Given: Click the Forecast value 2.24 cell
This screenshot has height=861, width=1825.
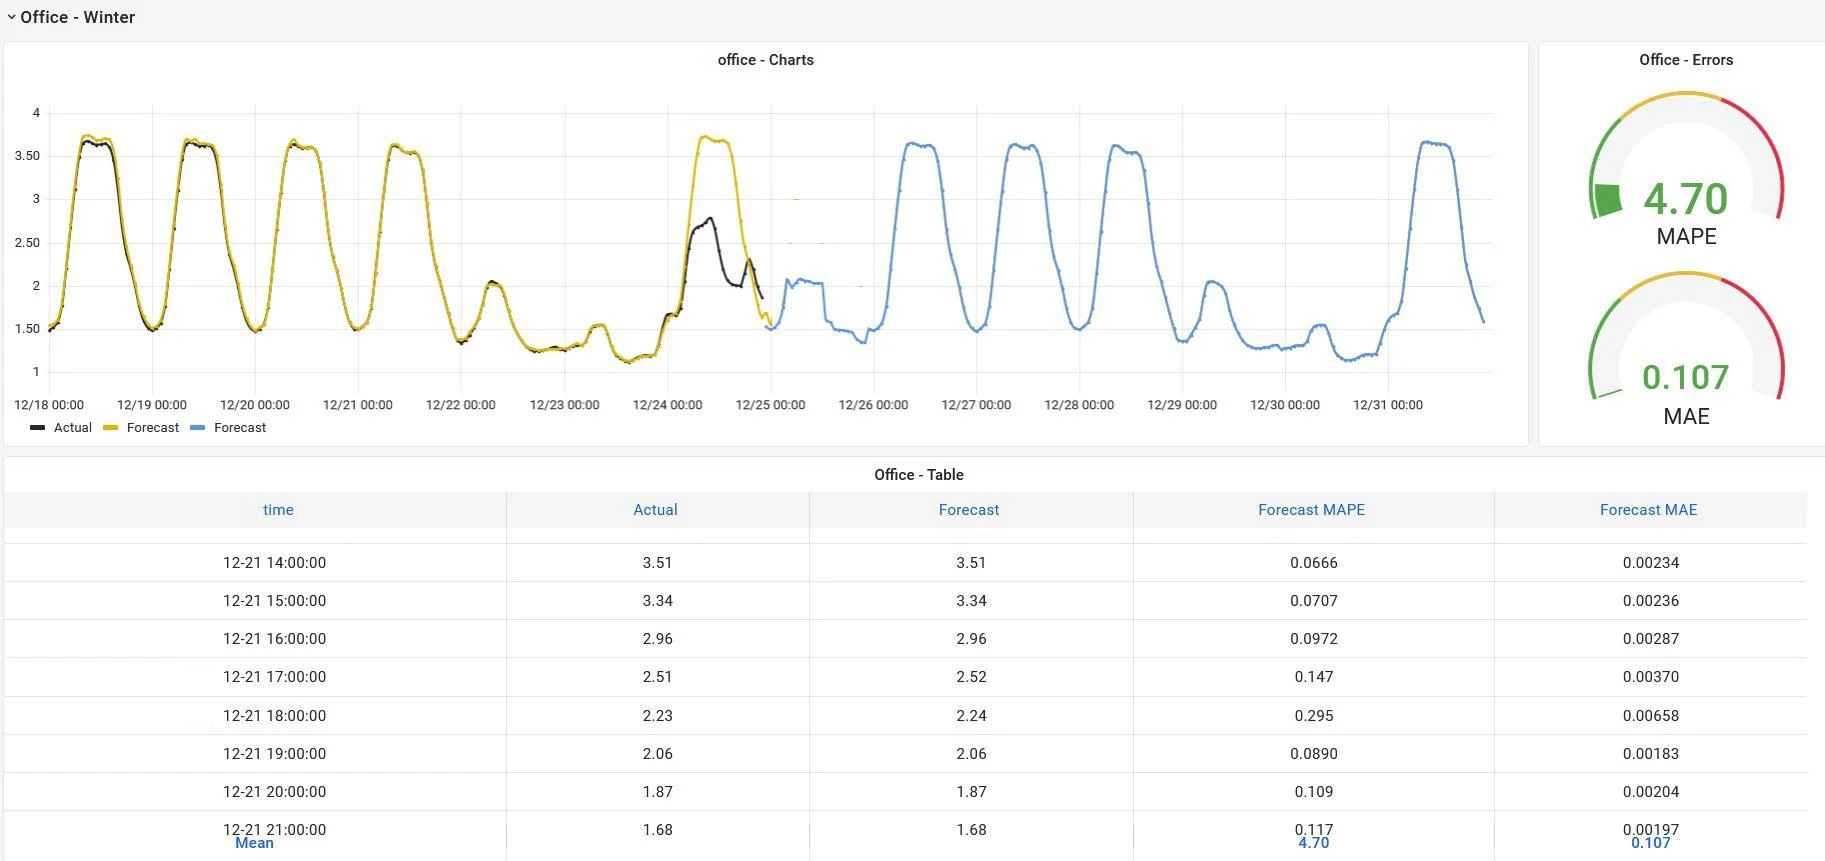Looking at the screenshot, I should coord(971,716).
